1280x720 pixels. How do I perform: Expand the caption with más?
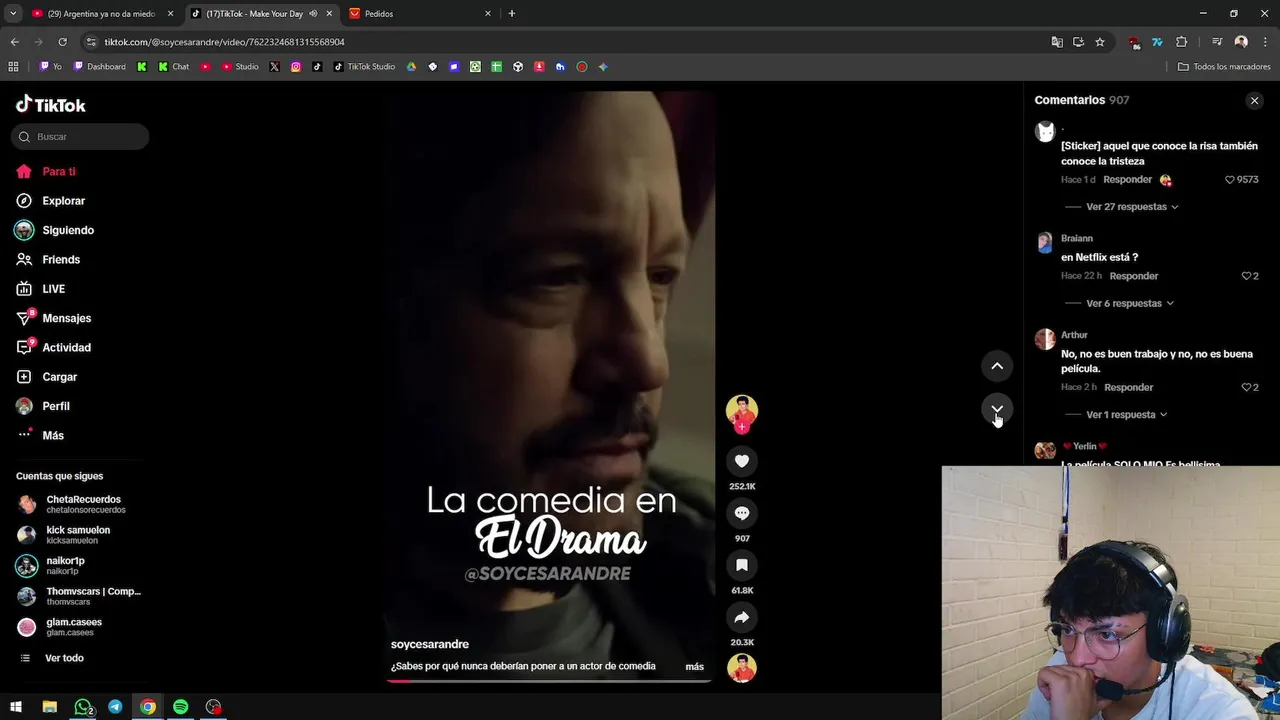[x=694, y=666]
